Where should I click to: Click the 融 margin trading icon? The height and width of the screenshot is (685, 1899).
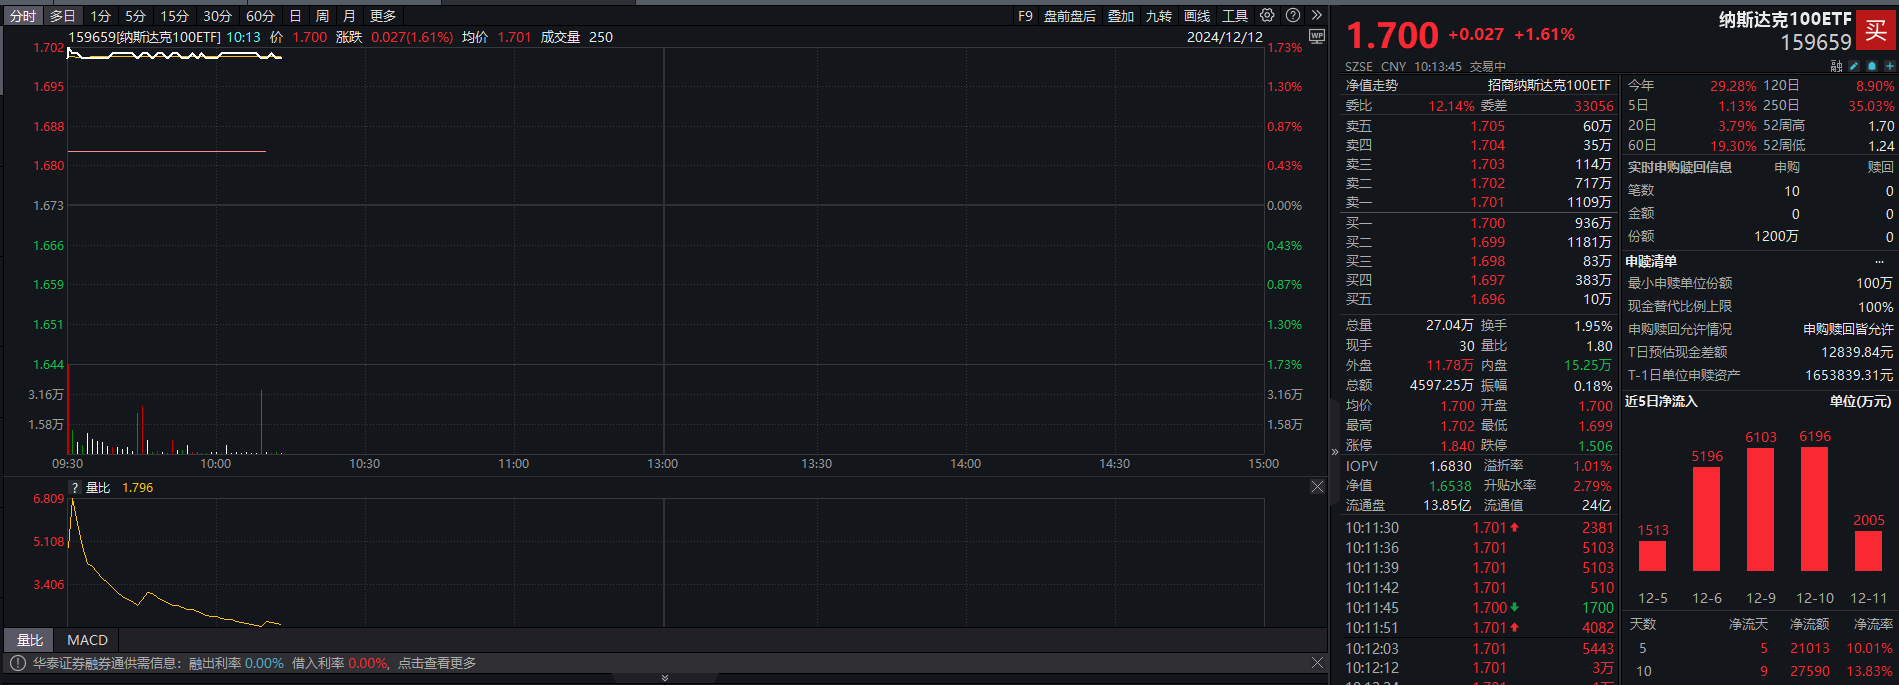[1836, 66]
